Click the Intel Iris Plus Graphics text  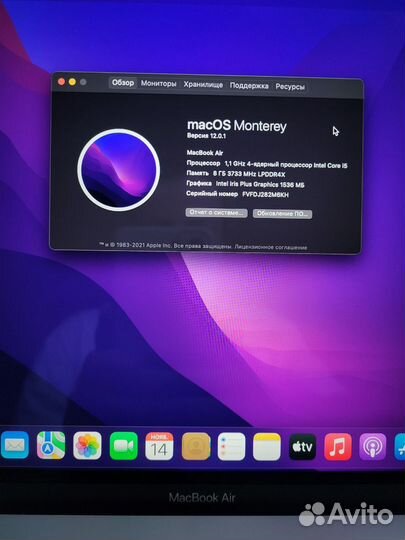coord(260,184)
